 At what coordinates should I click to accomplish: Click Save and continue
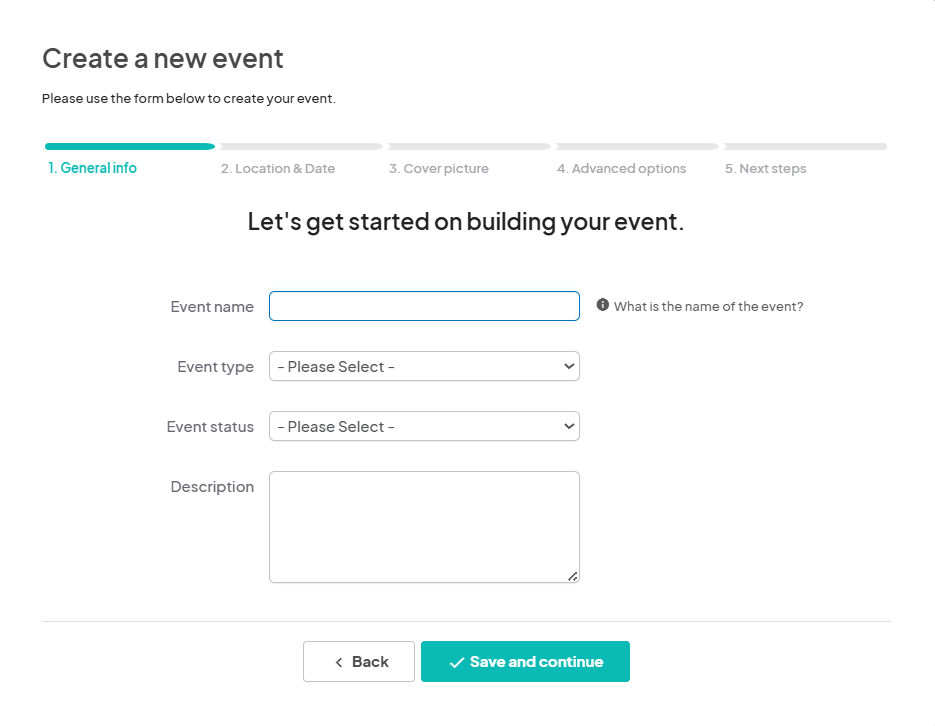[525, 662]
